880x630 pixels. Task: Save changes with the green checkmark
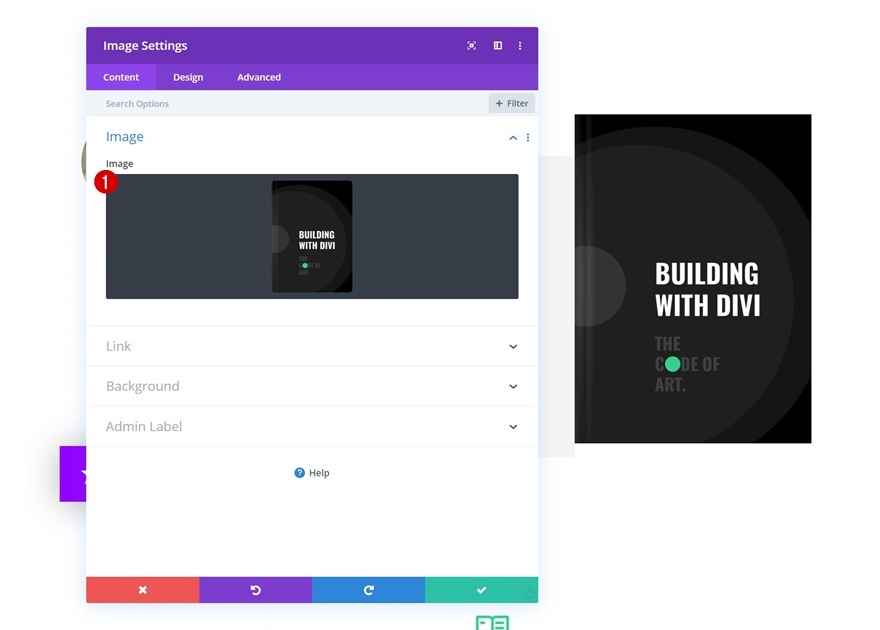(x=481, y=590)
